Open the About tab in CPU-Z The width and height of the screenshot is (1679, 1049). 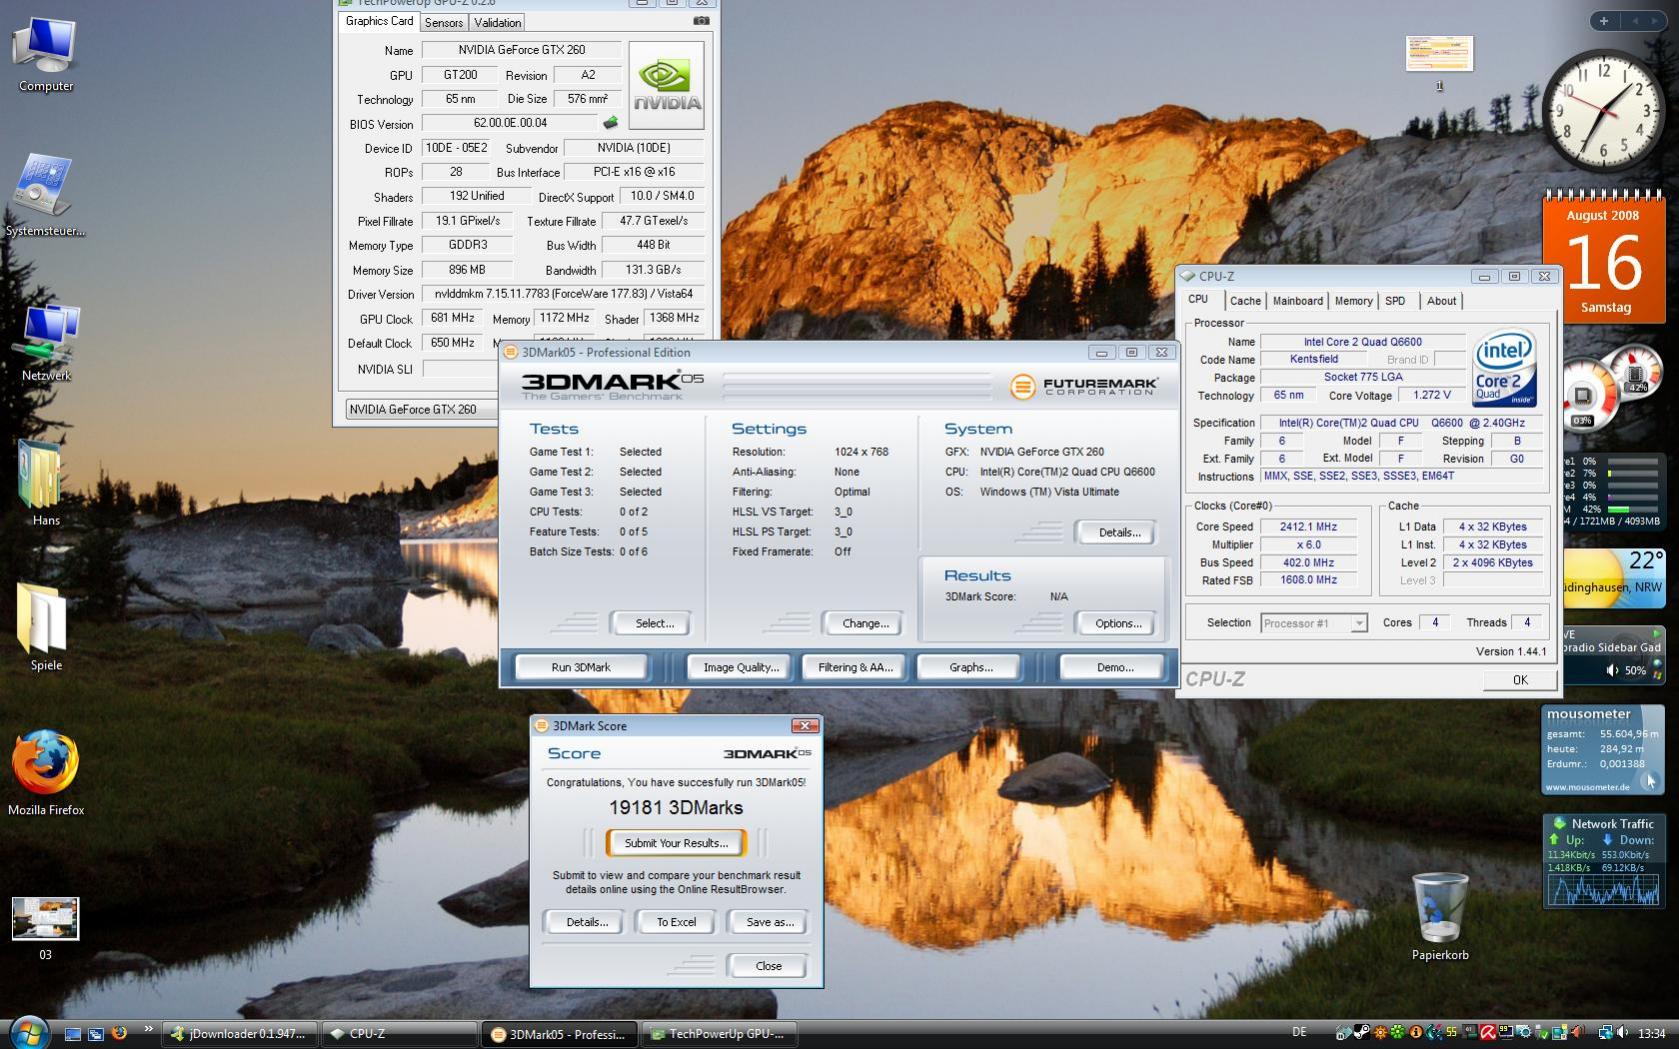pos(1441,301)
